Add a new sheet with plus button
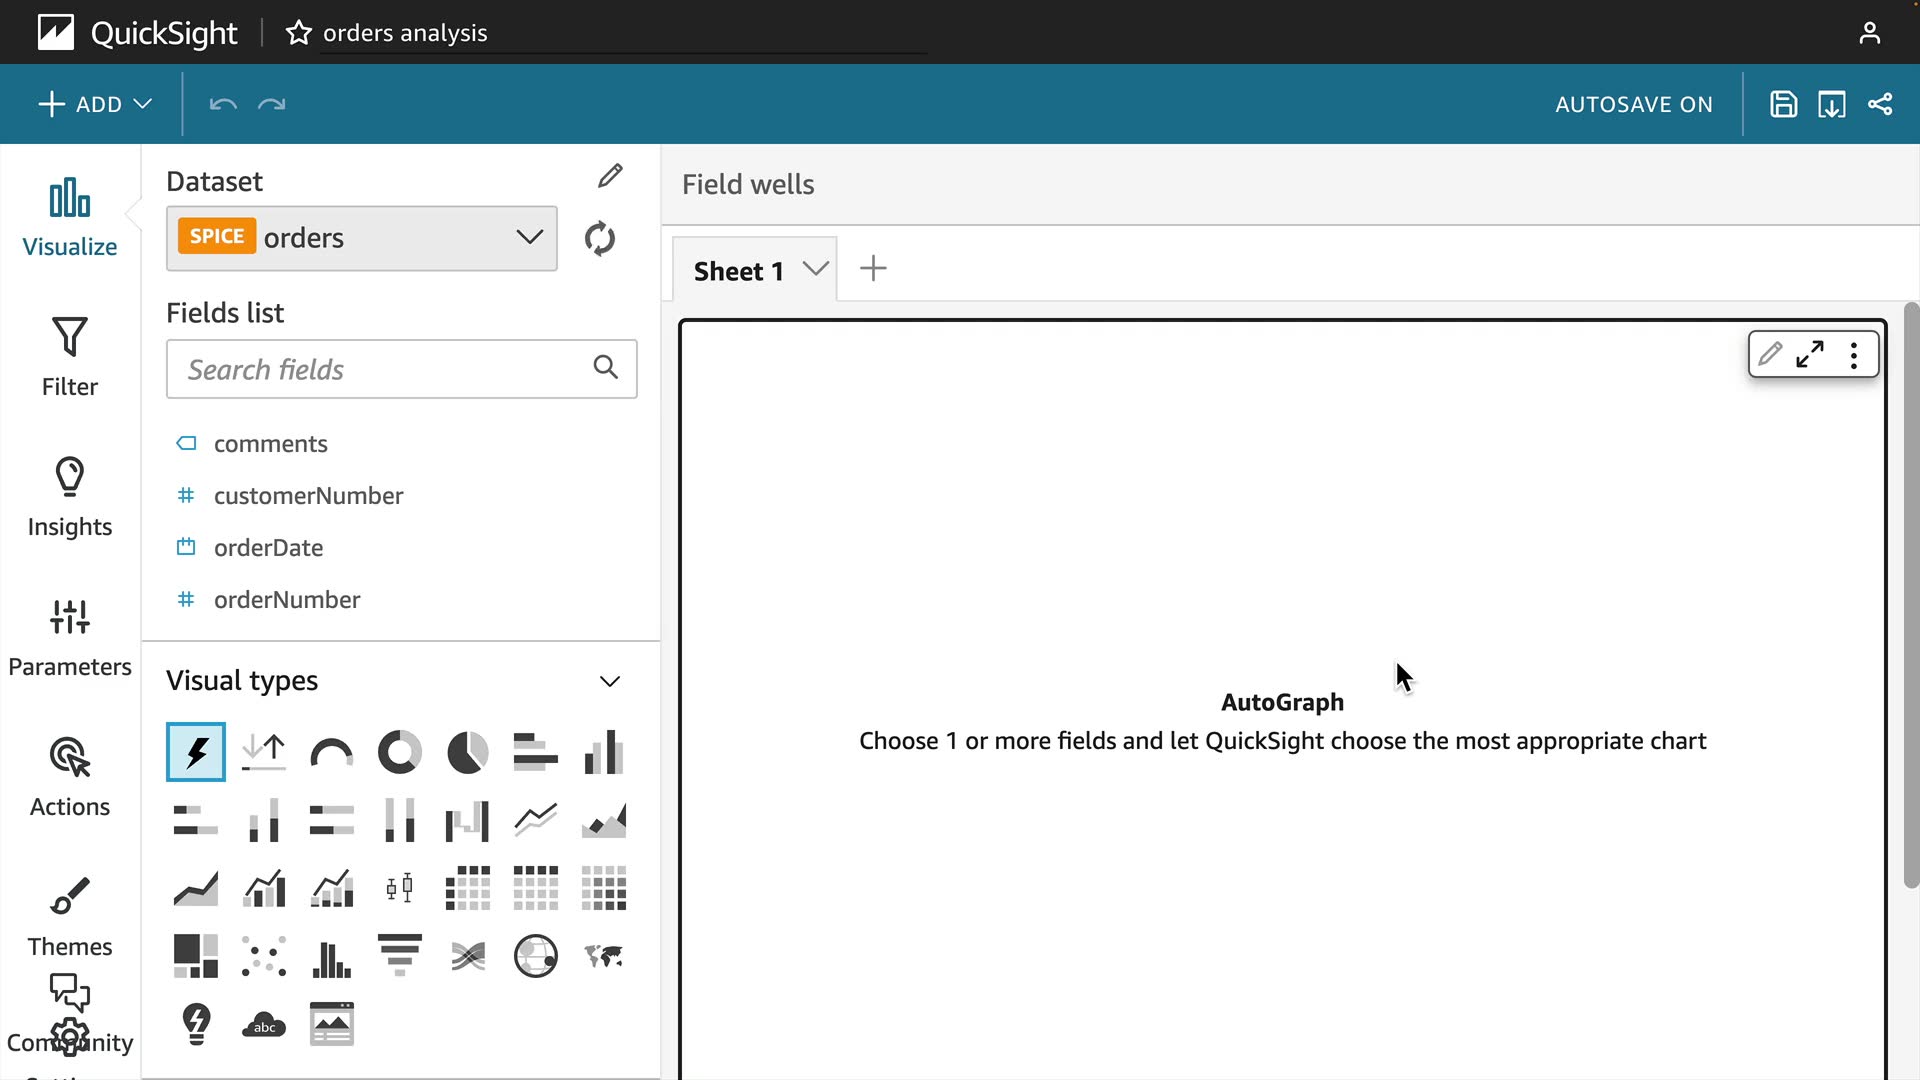The height and width of the screenshot is (1080, 1920). 873,268
